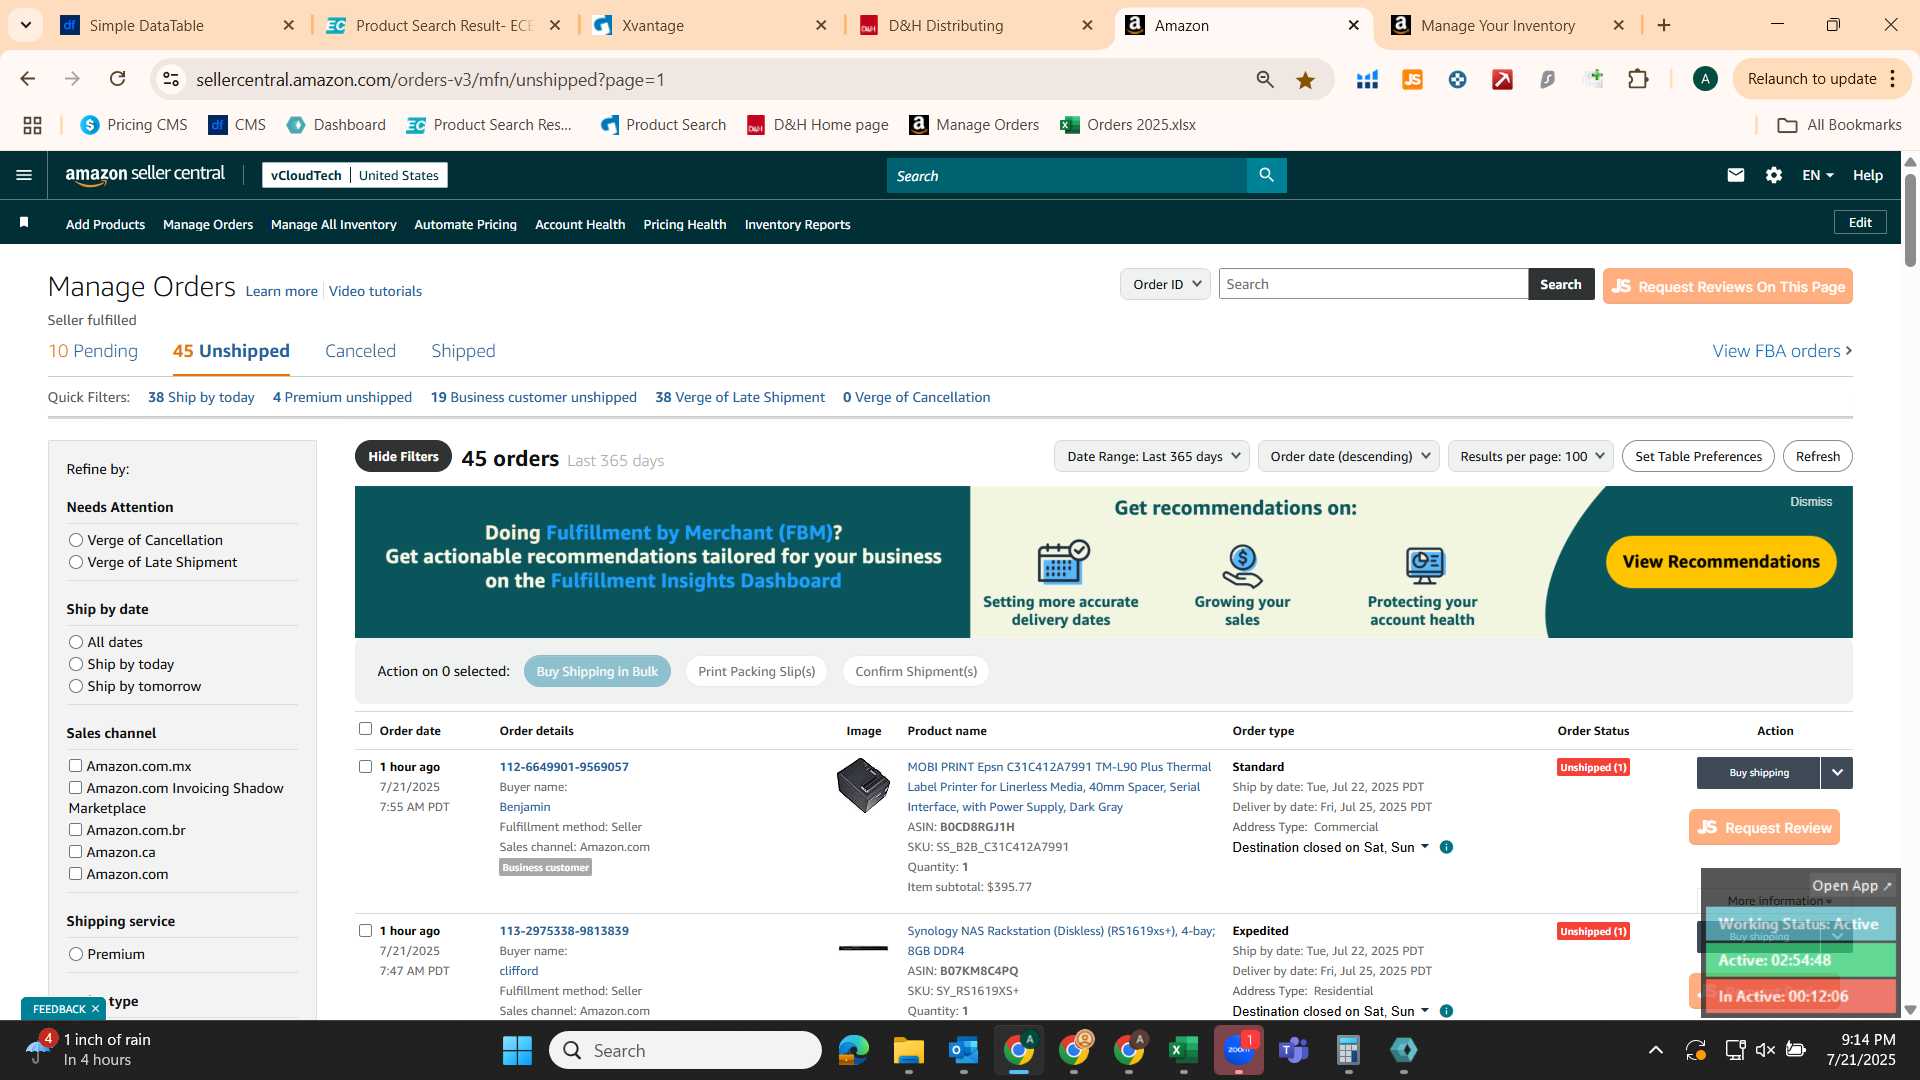Image resolution: width=1920 pixels, height=1080 pixels.
Task: Open a new browser tab with plus
Action: [x=1664, y=25]
